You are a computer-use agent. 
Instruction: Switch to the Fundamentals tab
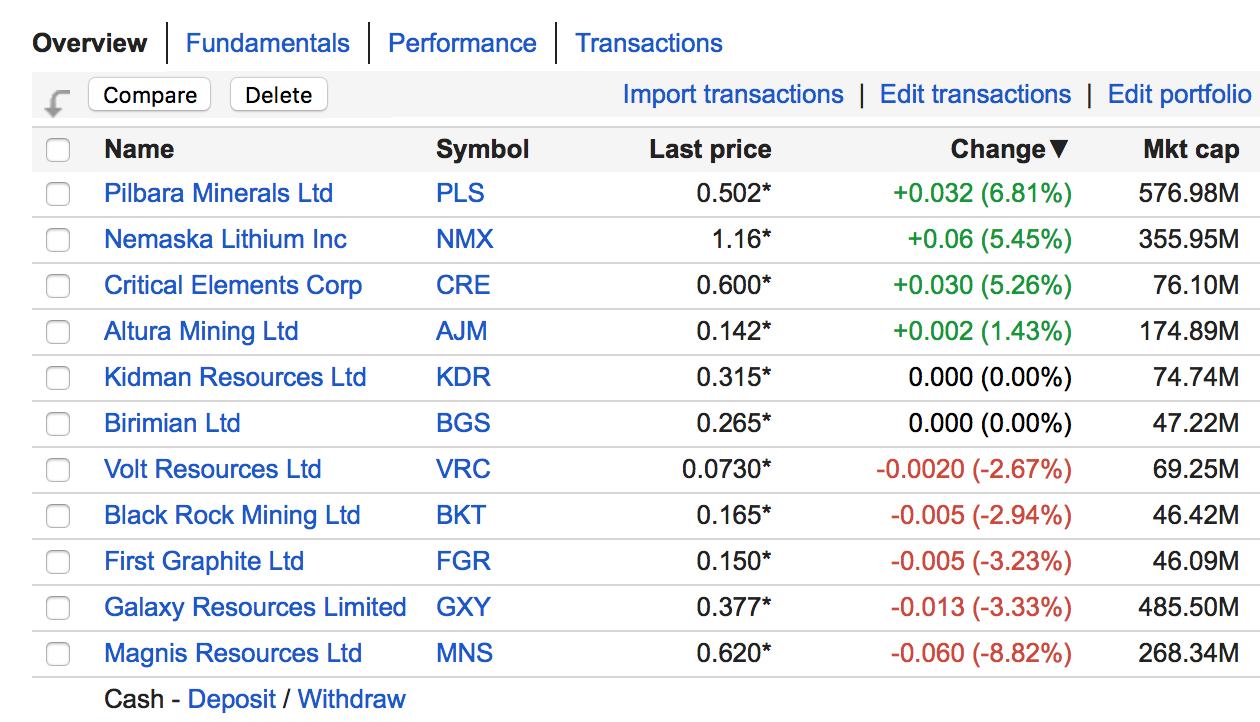click(x=268, y=43)
